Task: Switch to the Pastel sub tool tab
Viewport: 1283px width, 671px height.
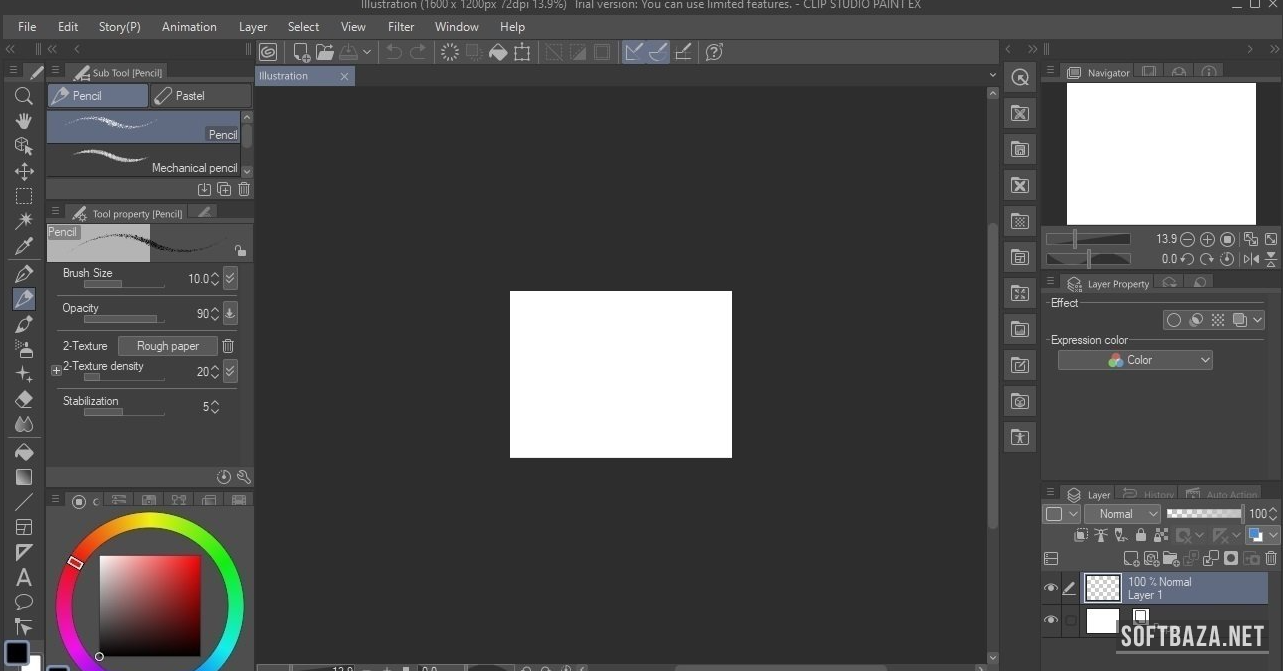Action: pyautogui.click(x=200, y=96)
